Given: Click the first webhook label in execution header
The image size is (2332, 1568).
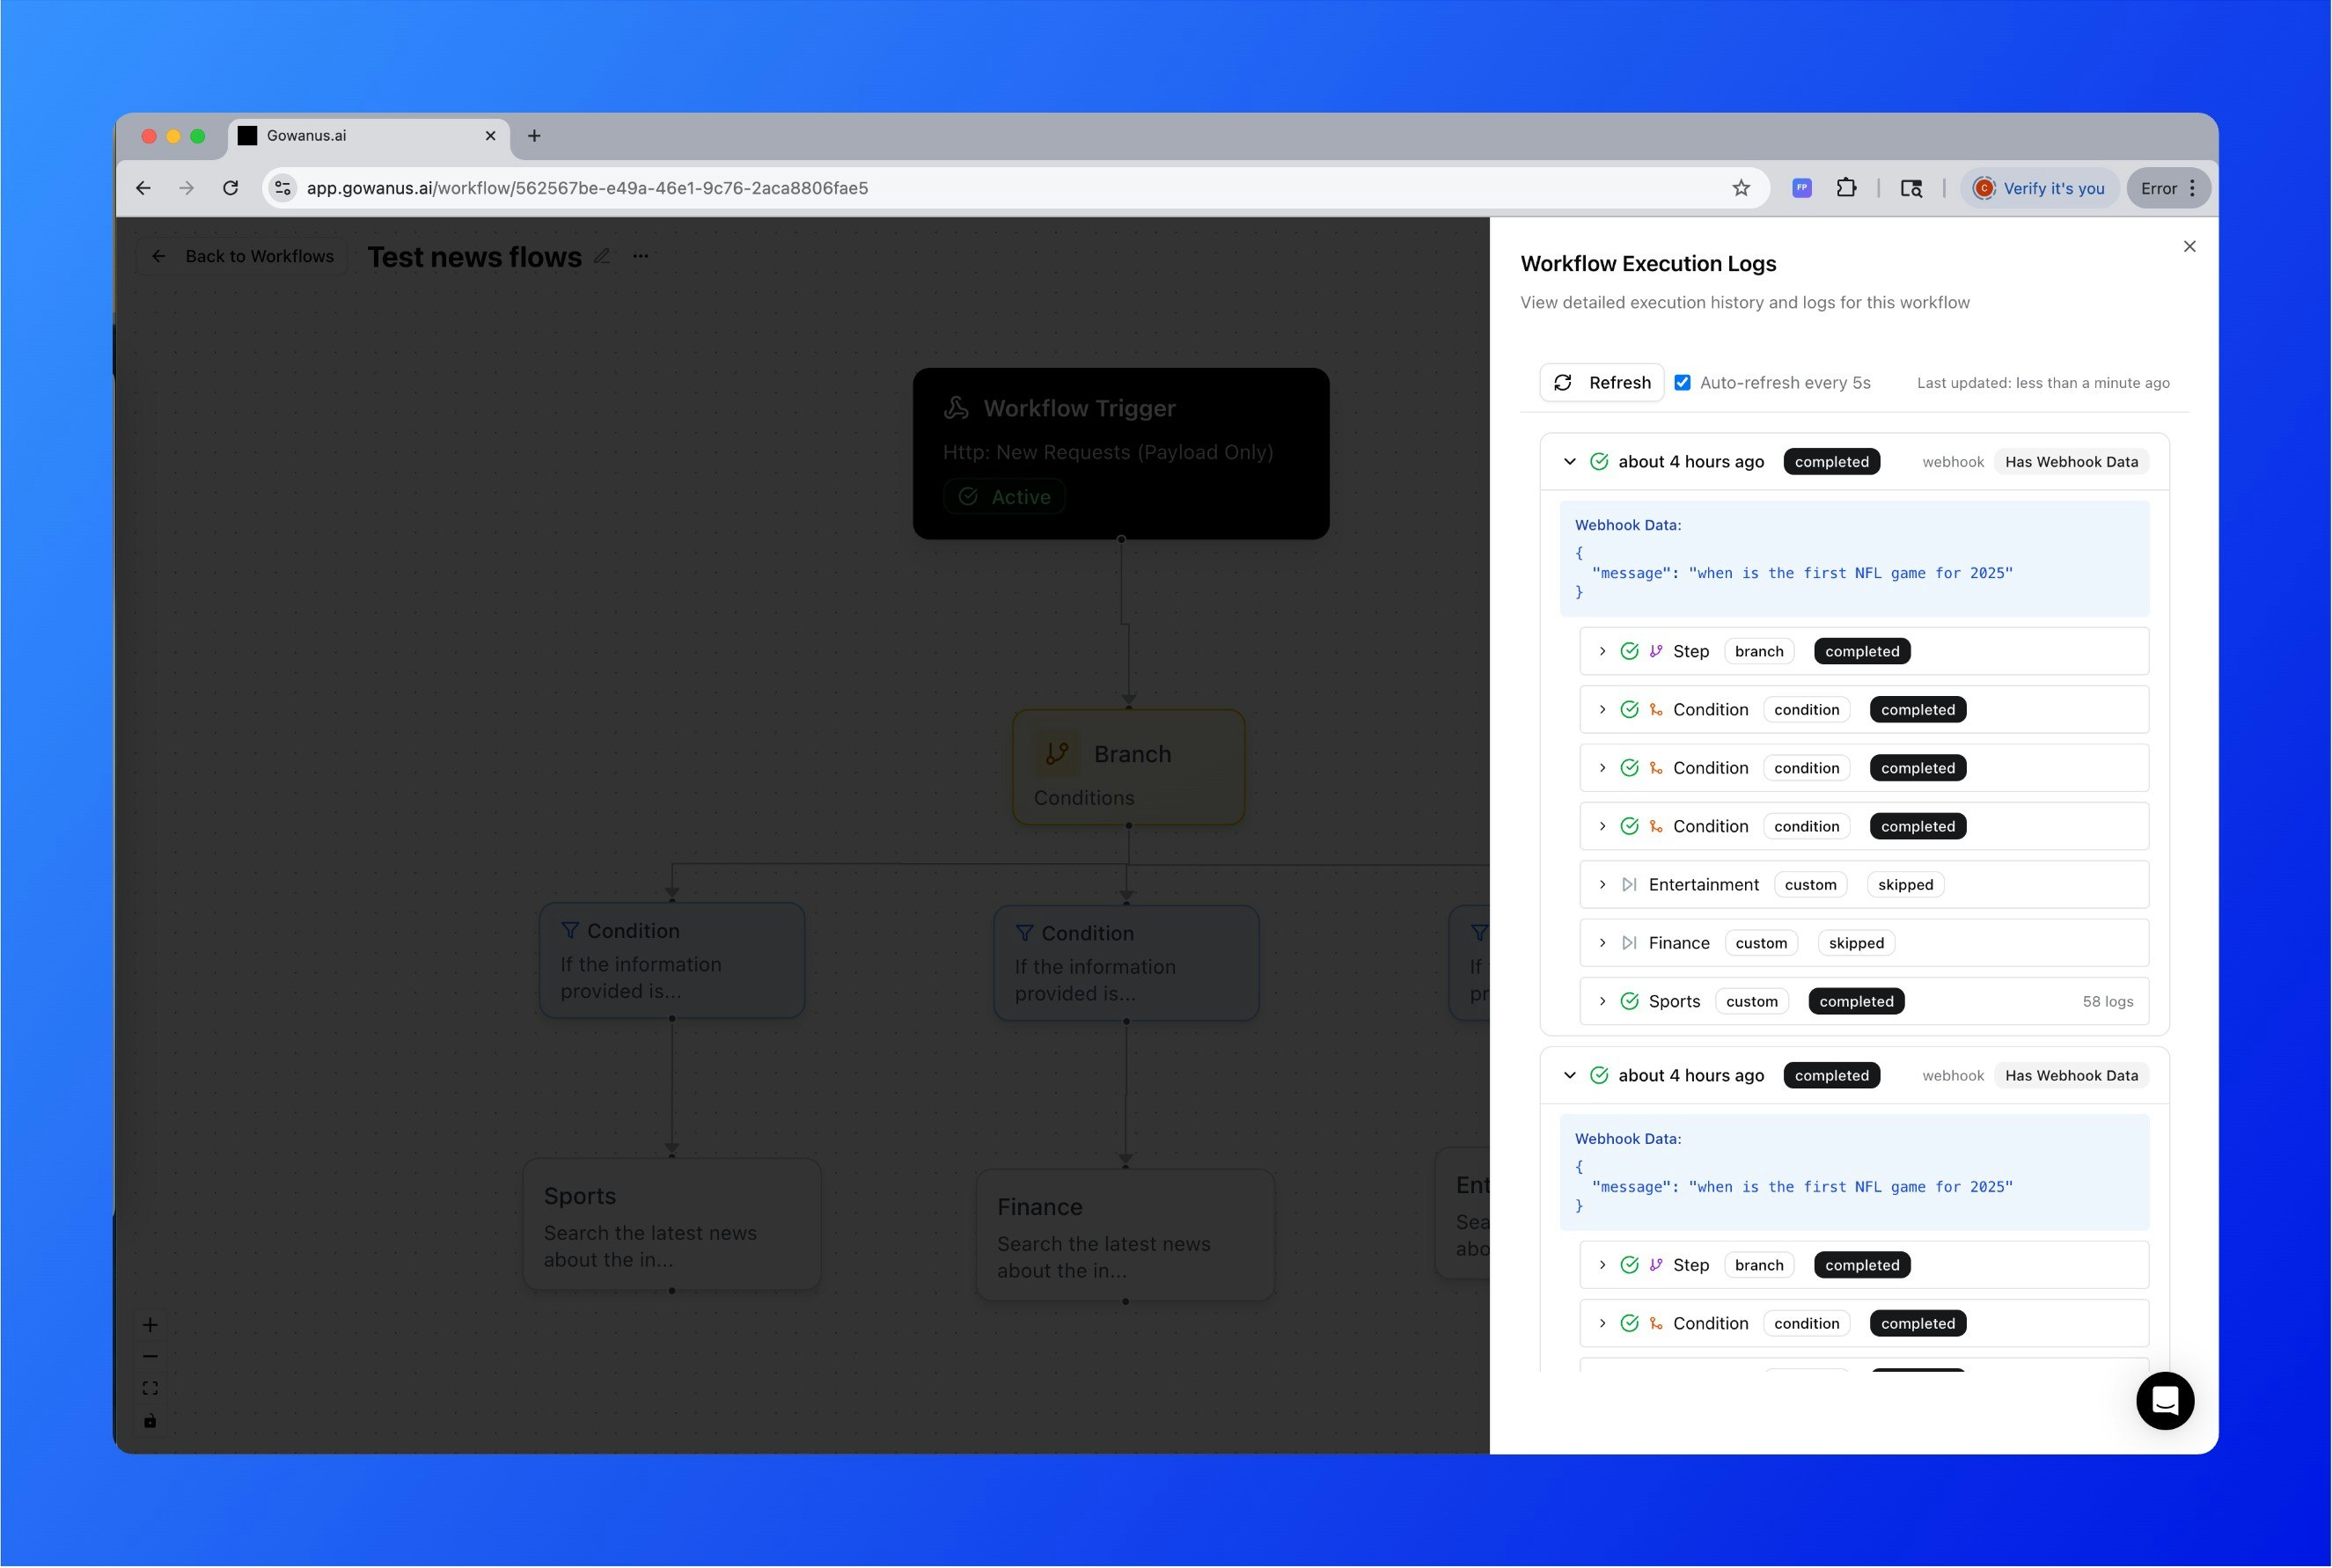Looking at the screenshot, I should (x=1952, y=462).
